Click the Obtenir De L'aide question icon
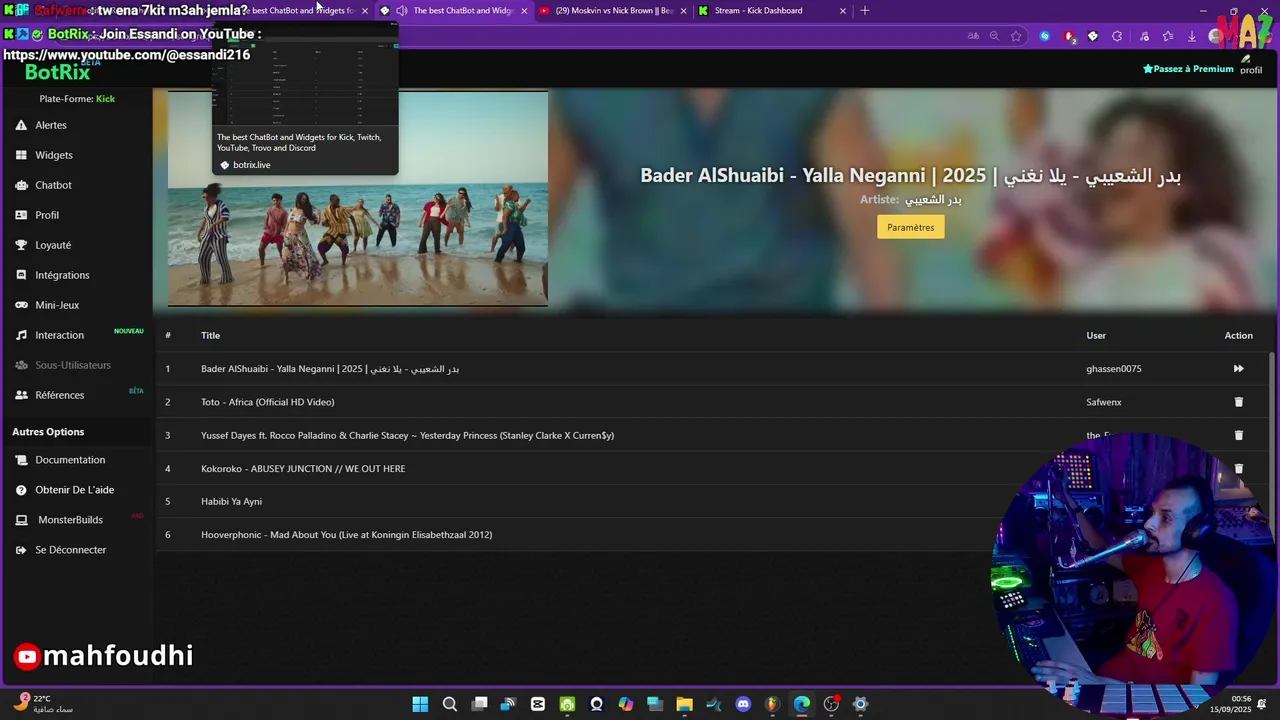 pos(21,490)
